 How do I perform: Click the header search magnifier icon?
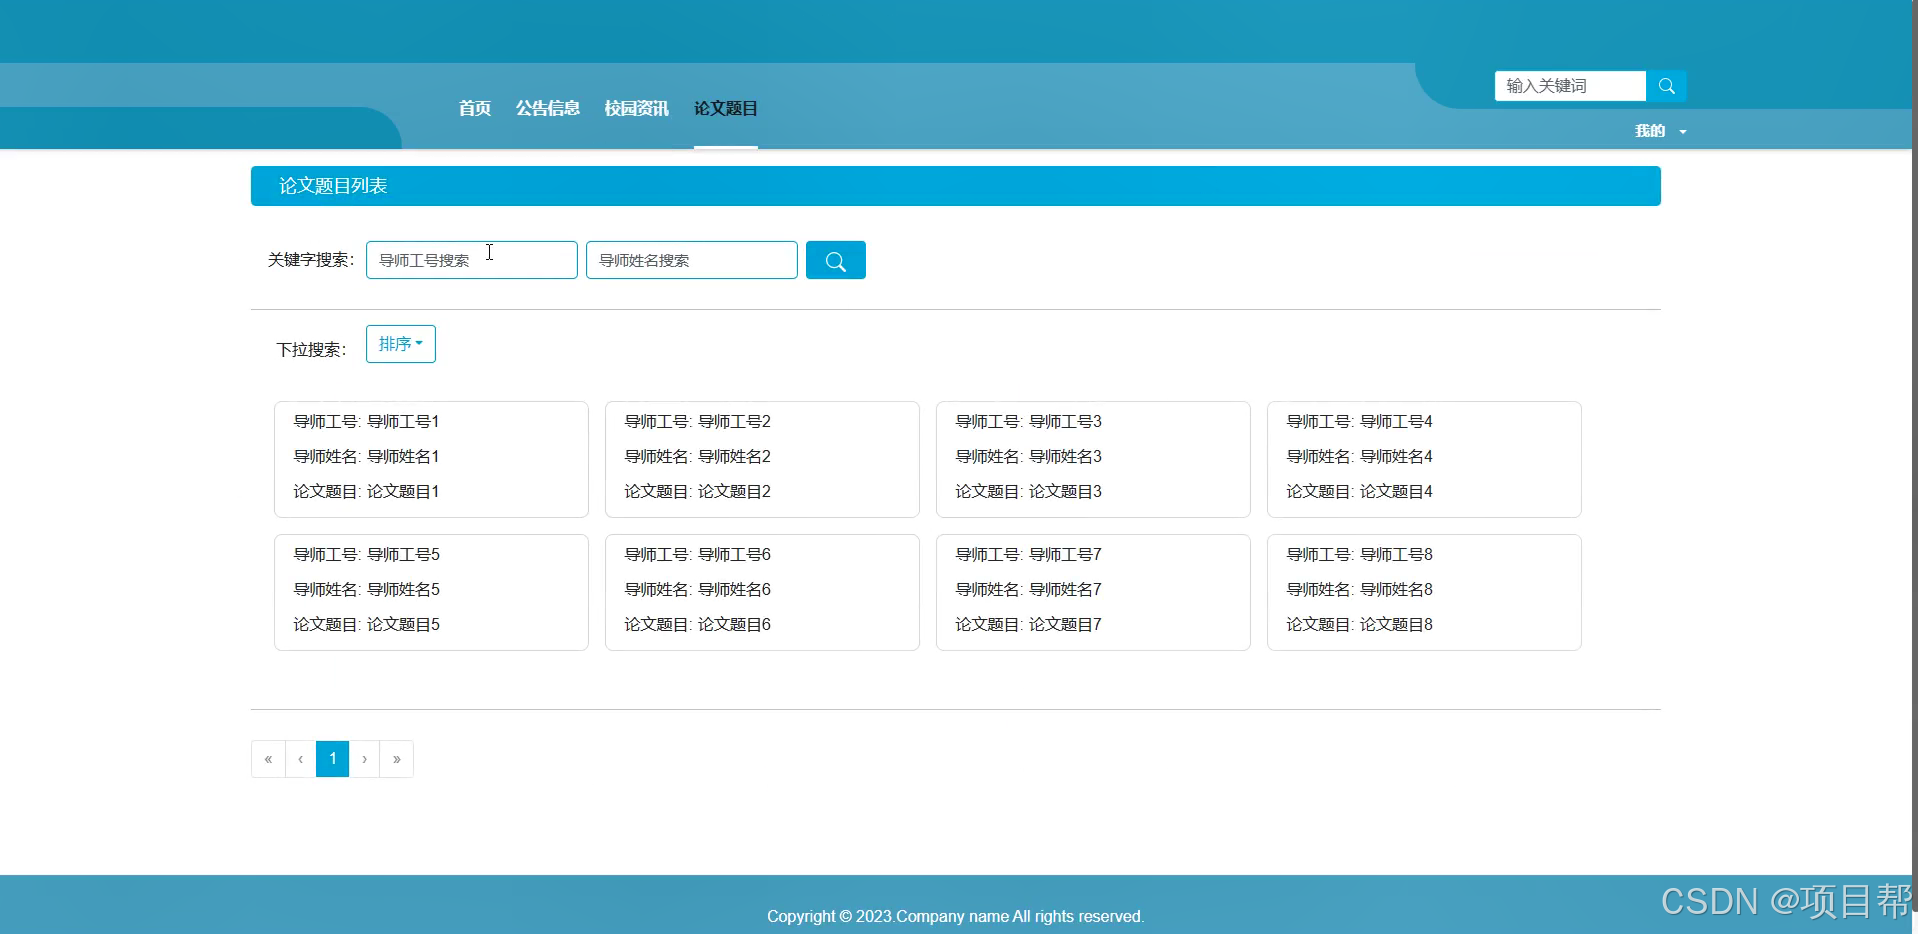1666,86
